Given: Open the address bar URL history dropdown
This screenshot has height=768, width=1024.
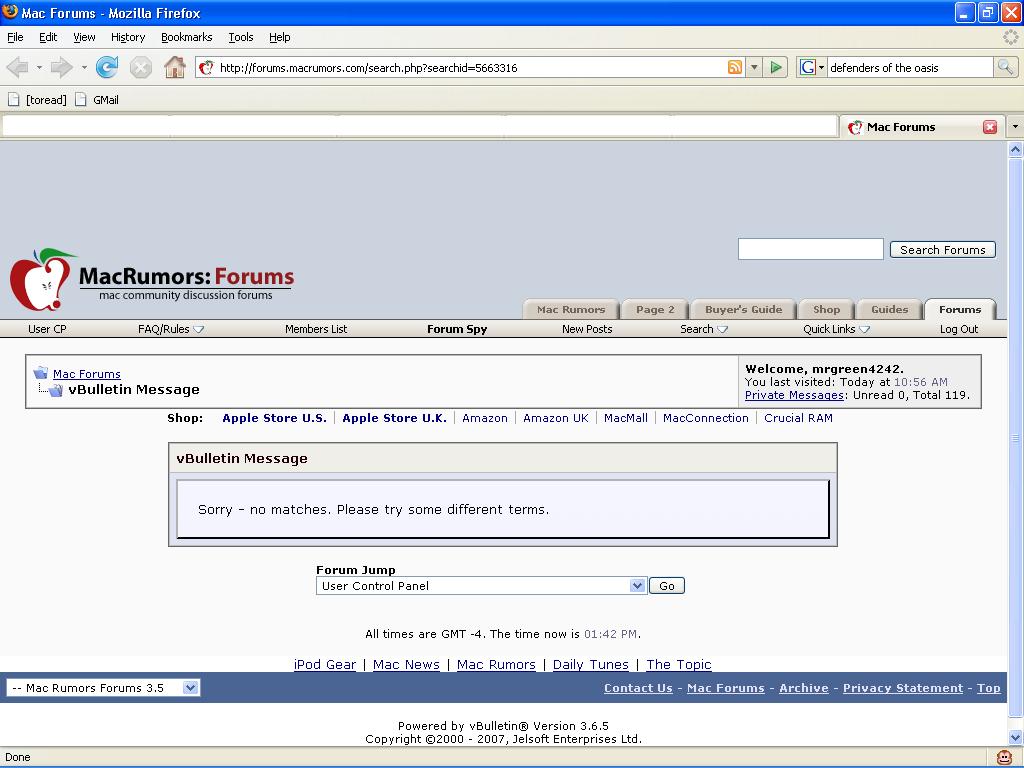Looking at the screenshot, I should (754, 67).
